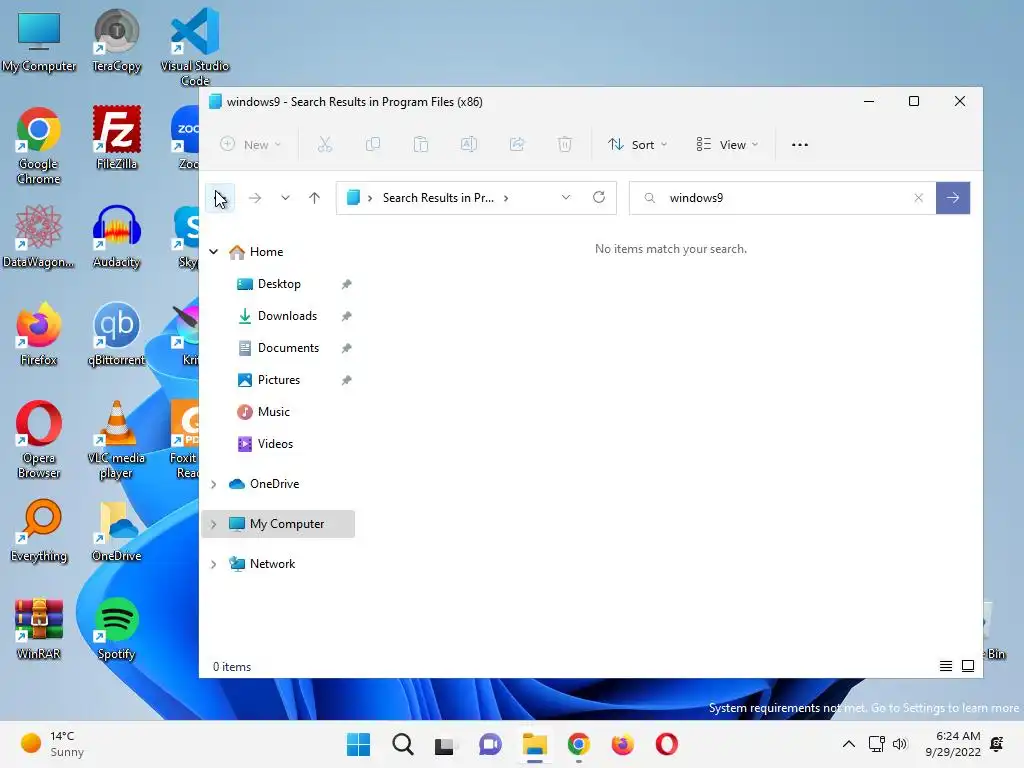This screenshot has height=768, width=1024.
Task: Click the Forward navigation arrow
Action: click(x=255, y=198)
